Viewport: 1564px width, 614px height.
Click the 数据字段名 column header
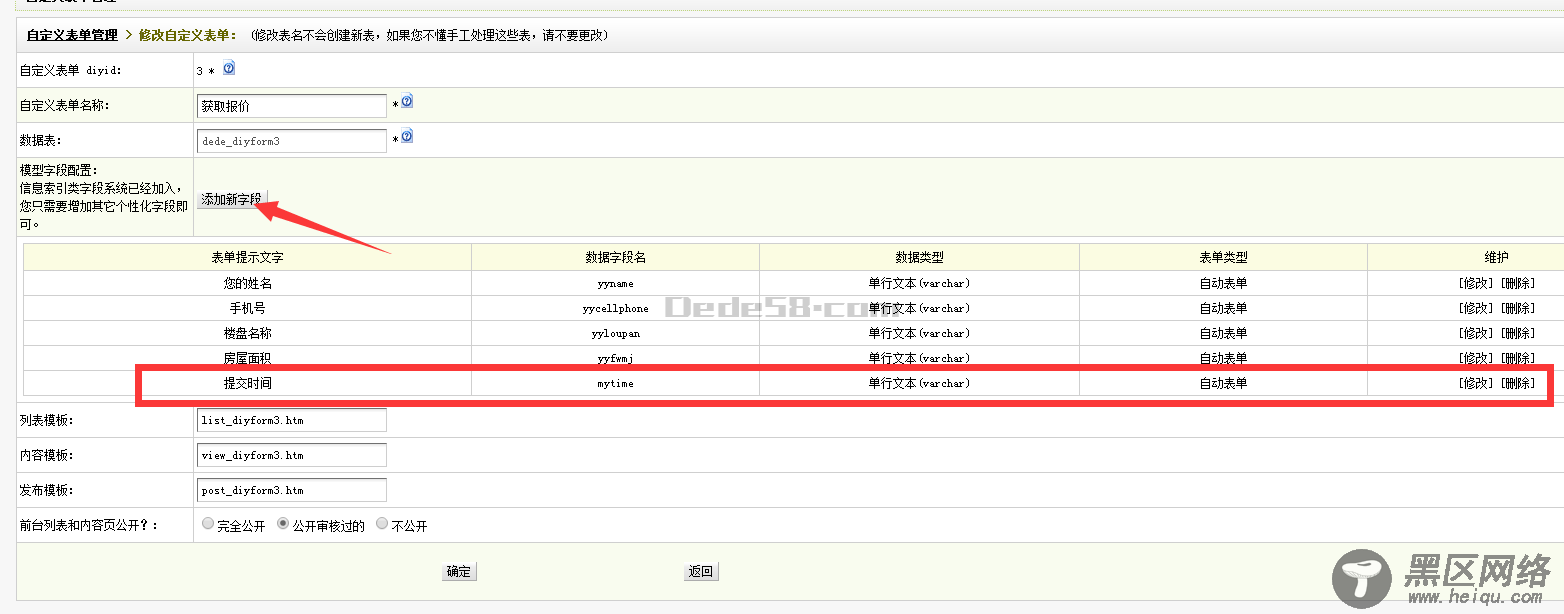[x=615, y=257]
